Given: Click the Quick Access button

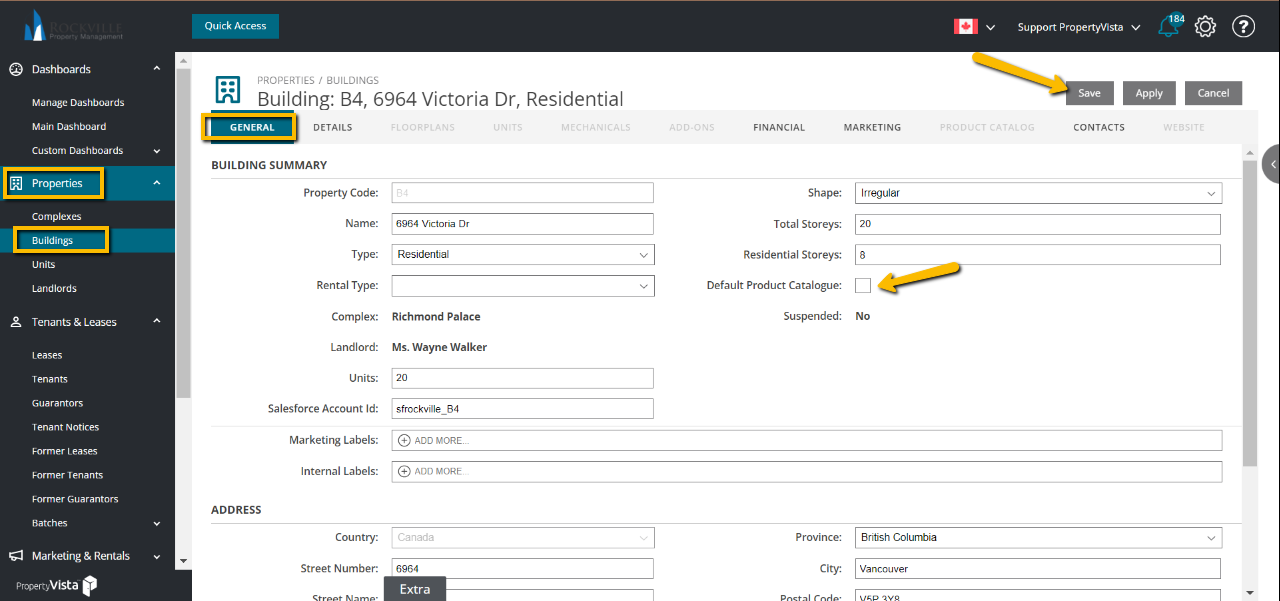Looking at the screenshot, I should tap(235, 26).
